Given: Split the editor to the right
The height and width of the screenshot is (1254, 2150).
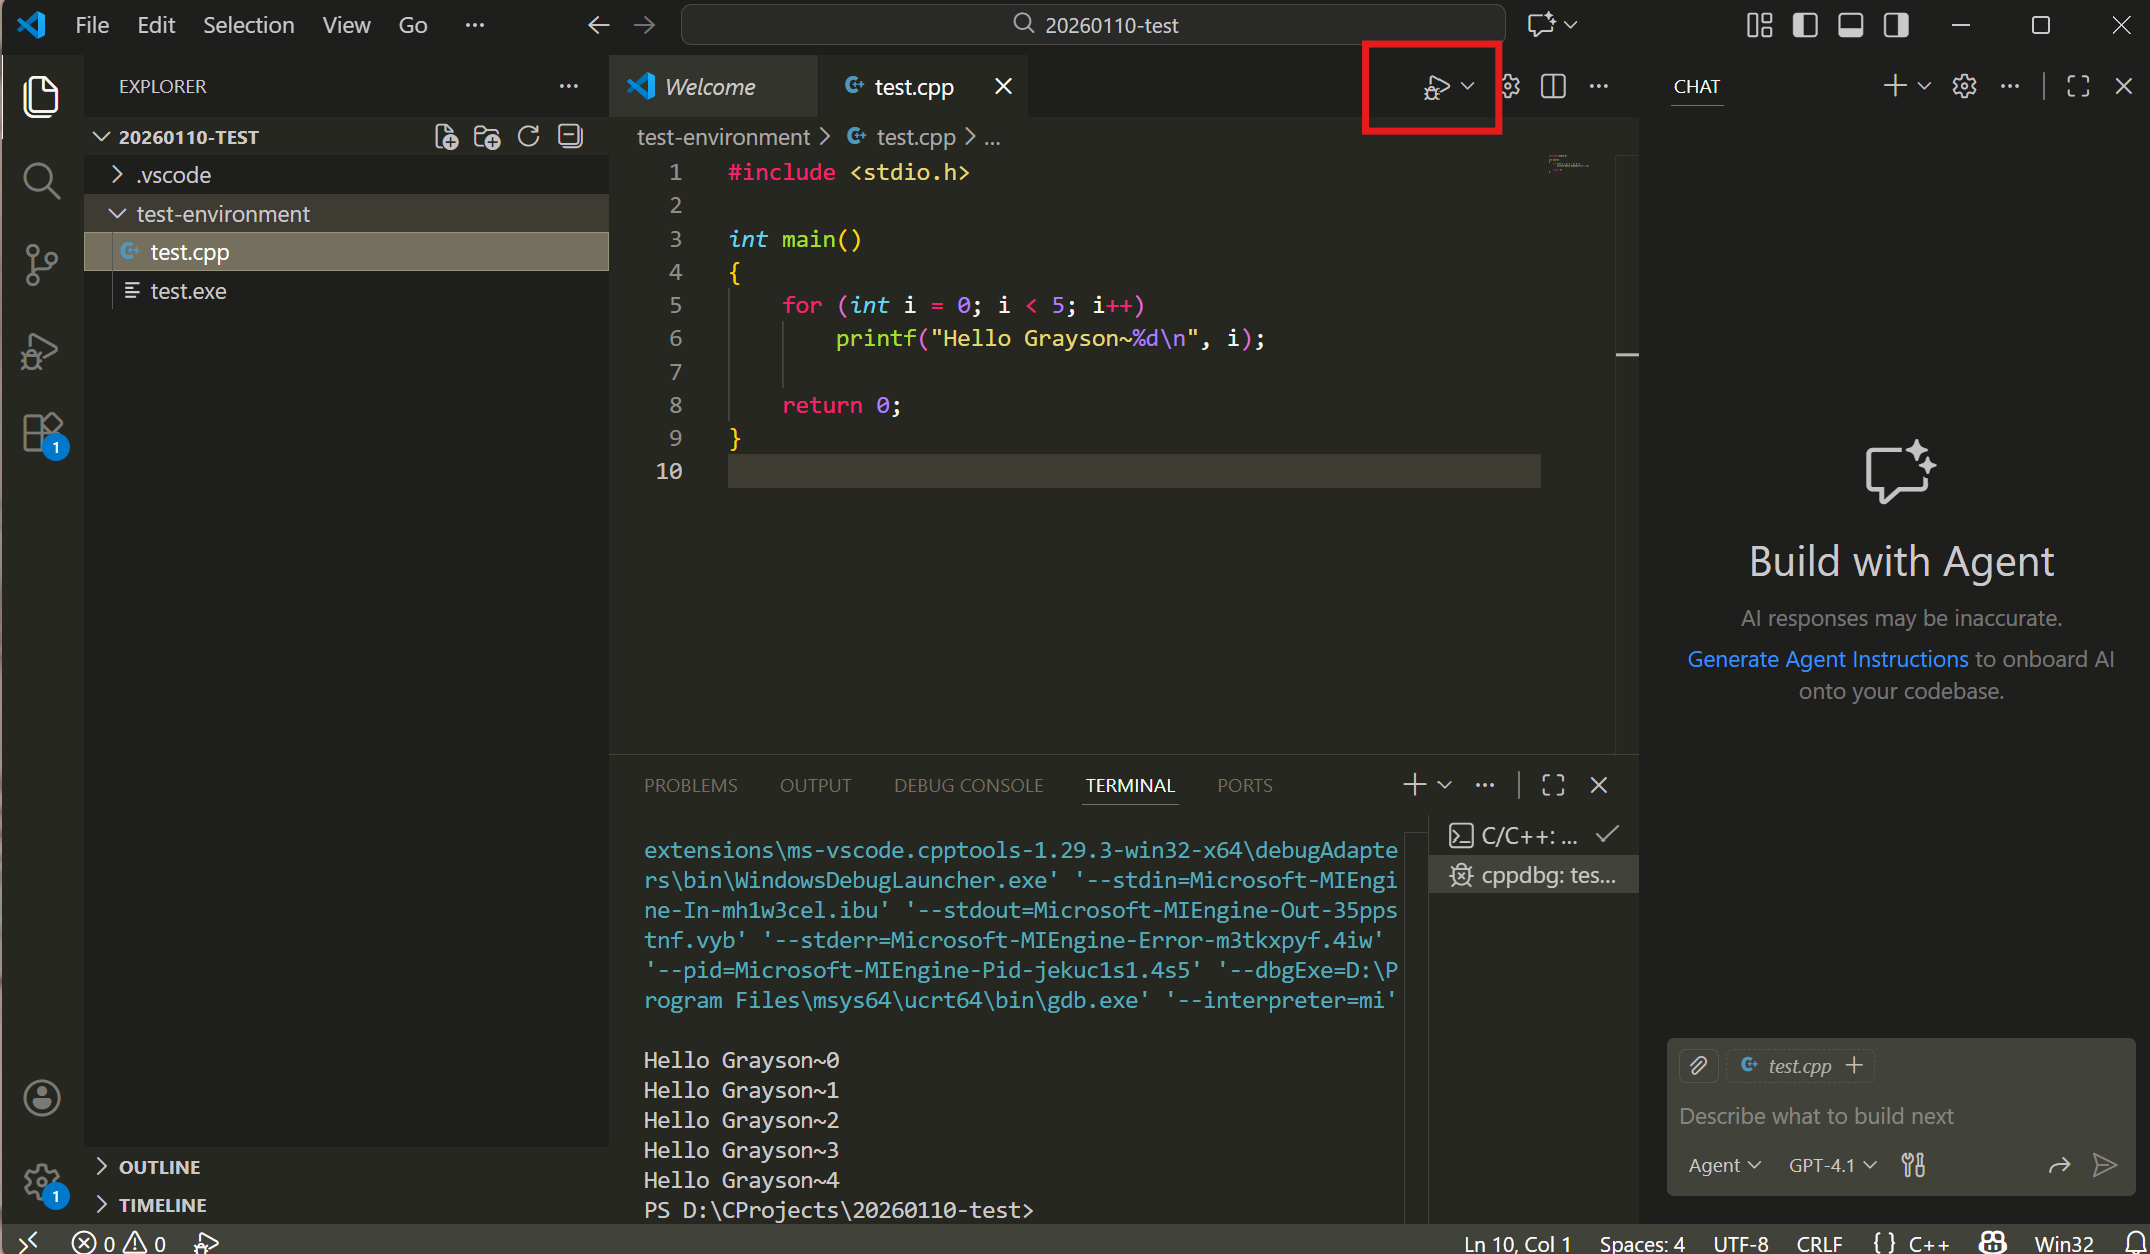Looking at the screenshot, I should pos(1553,87).
